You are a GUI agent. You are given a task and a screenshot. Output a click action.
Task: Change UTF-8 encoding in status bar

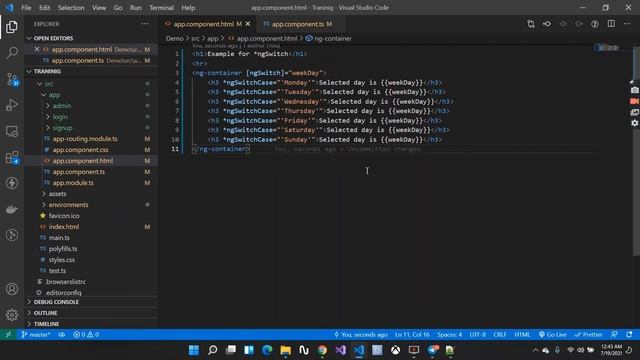(478, 334)
